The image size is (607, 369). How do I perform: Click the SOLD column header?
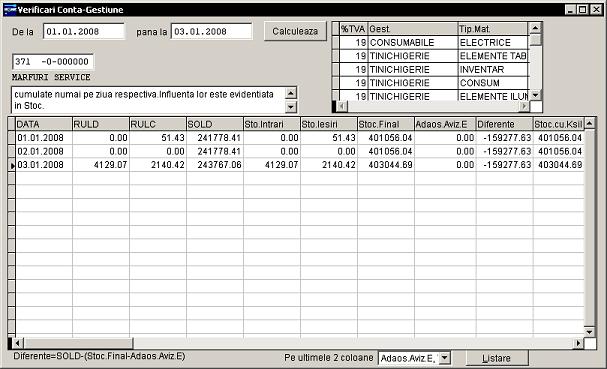point(215,124)
